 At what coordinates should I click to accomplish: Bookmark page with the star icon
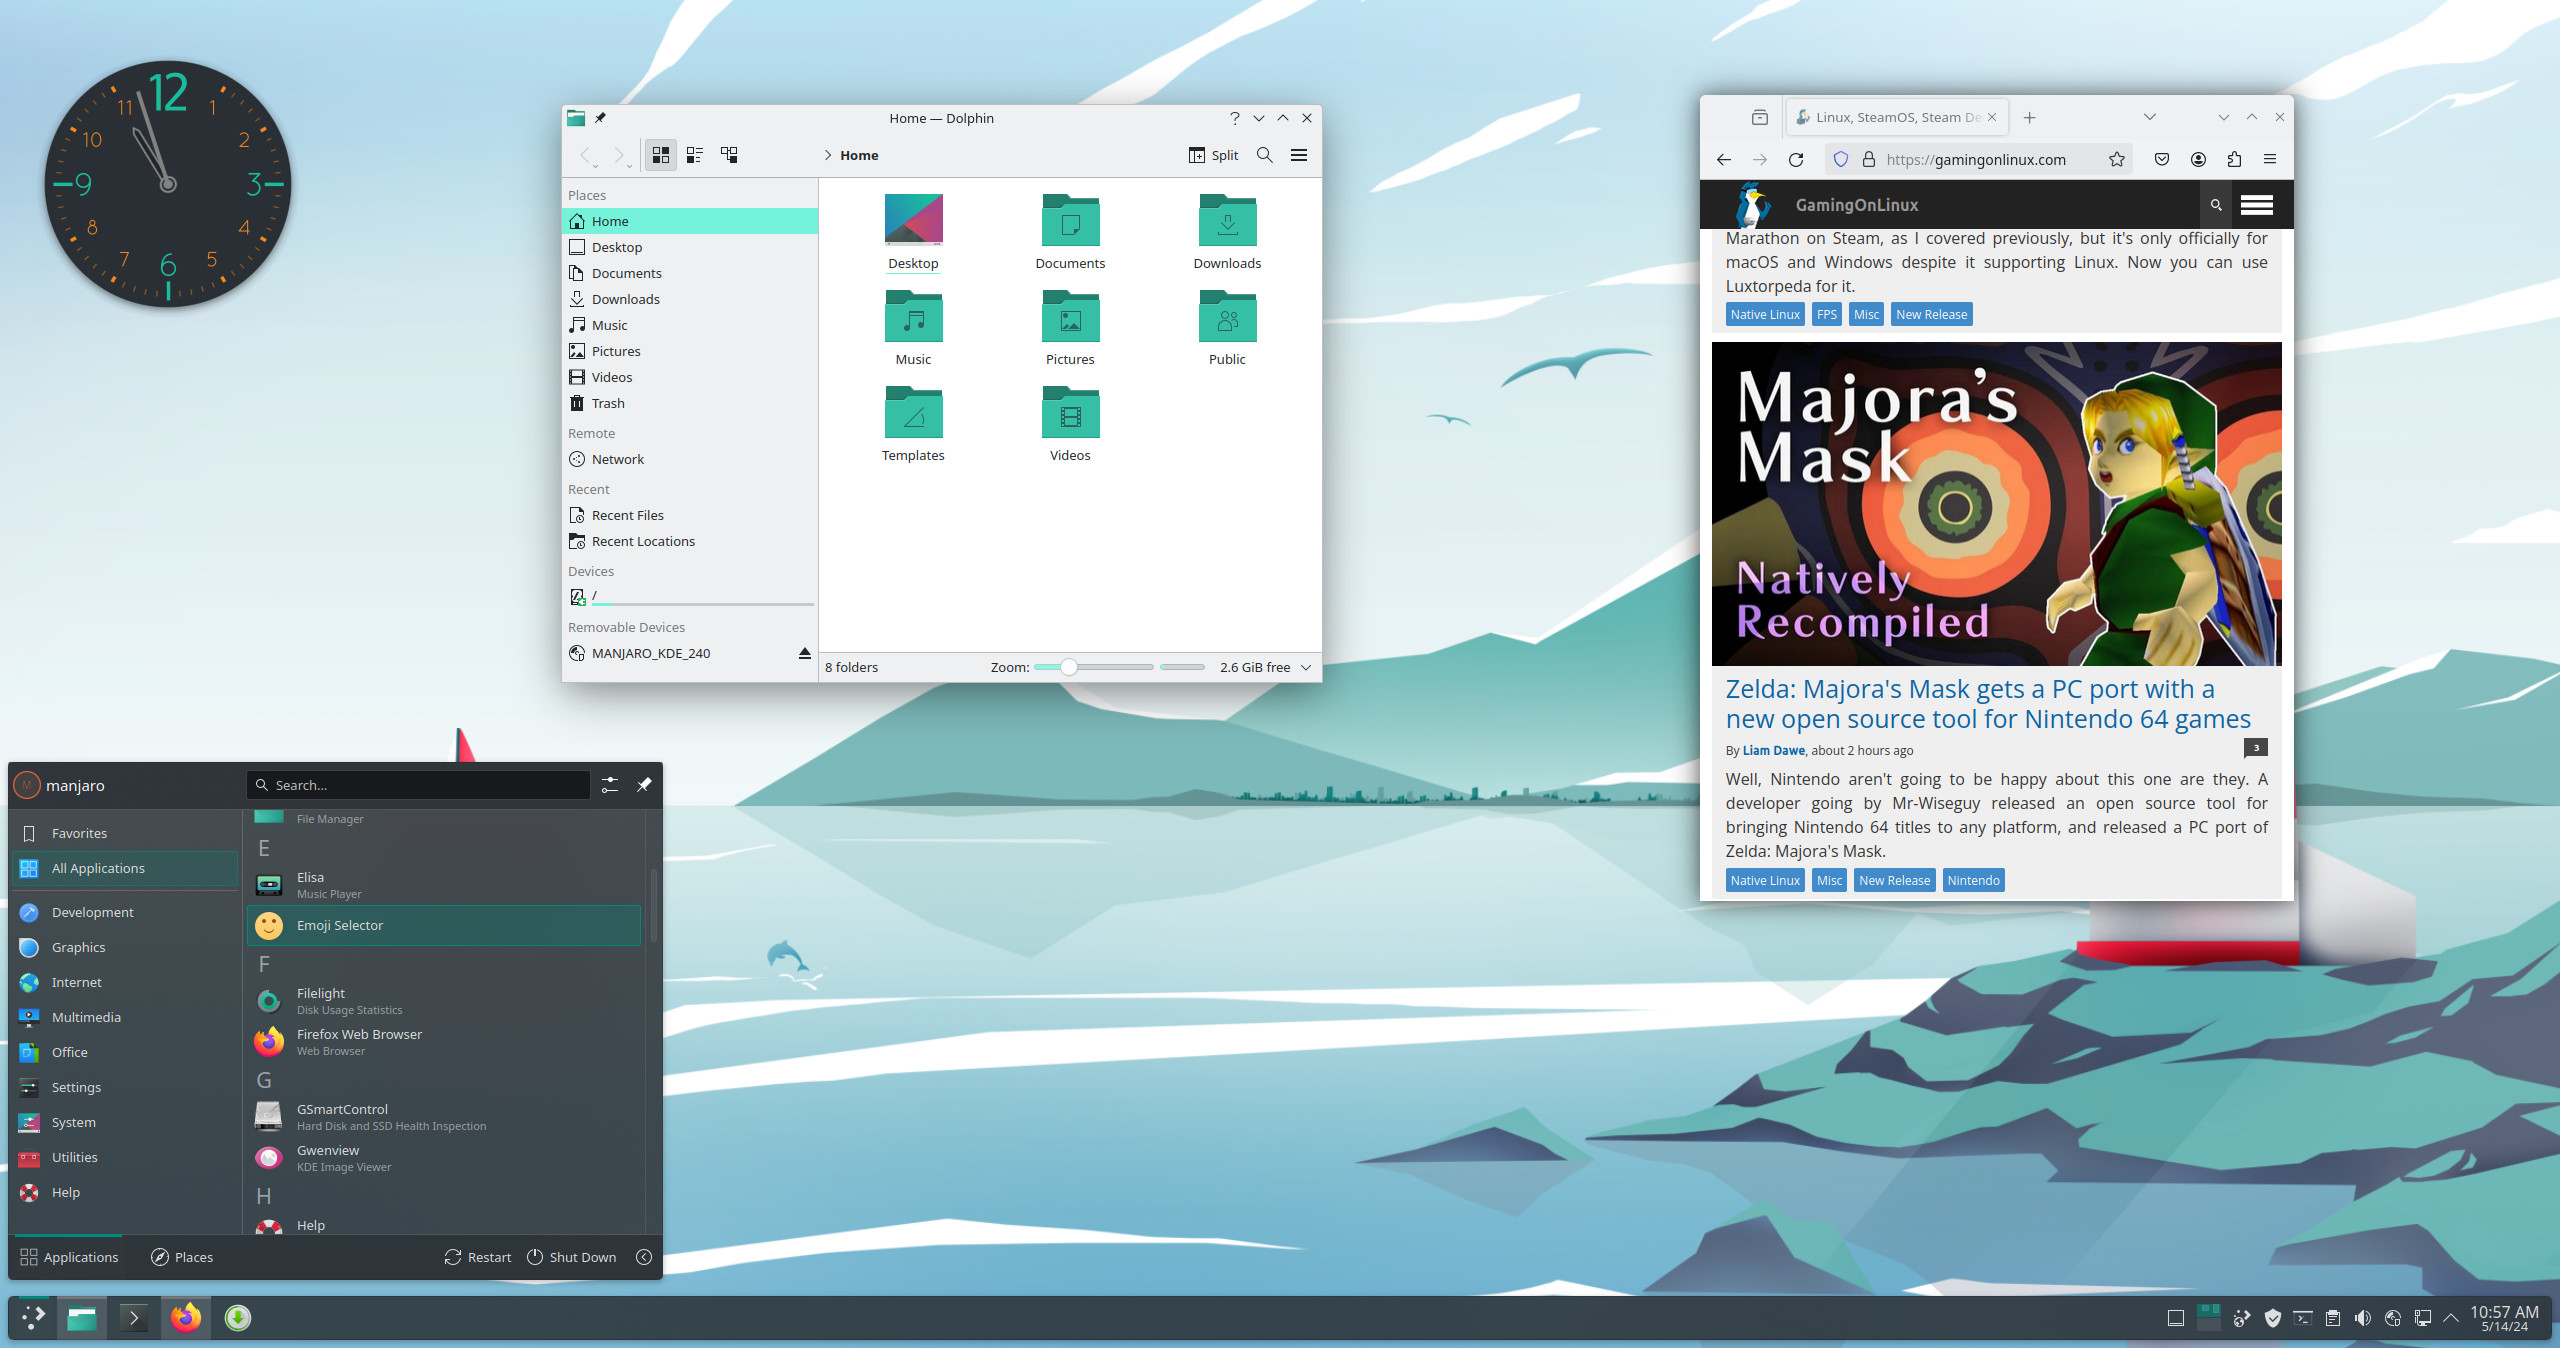click(2116, 159)
